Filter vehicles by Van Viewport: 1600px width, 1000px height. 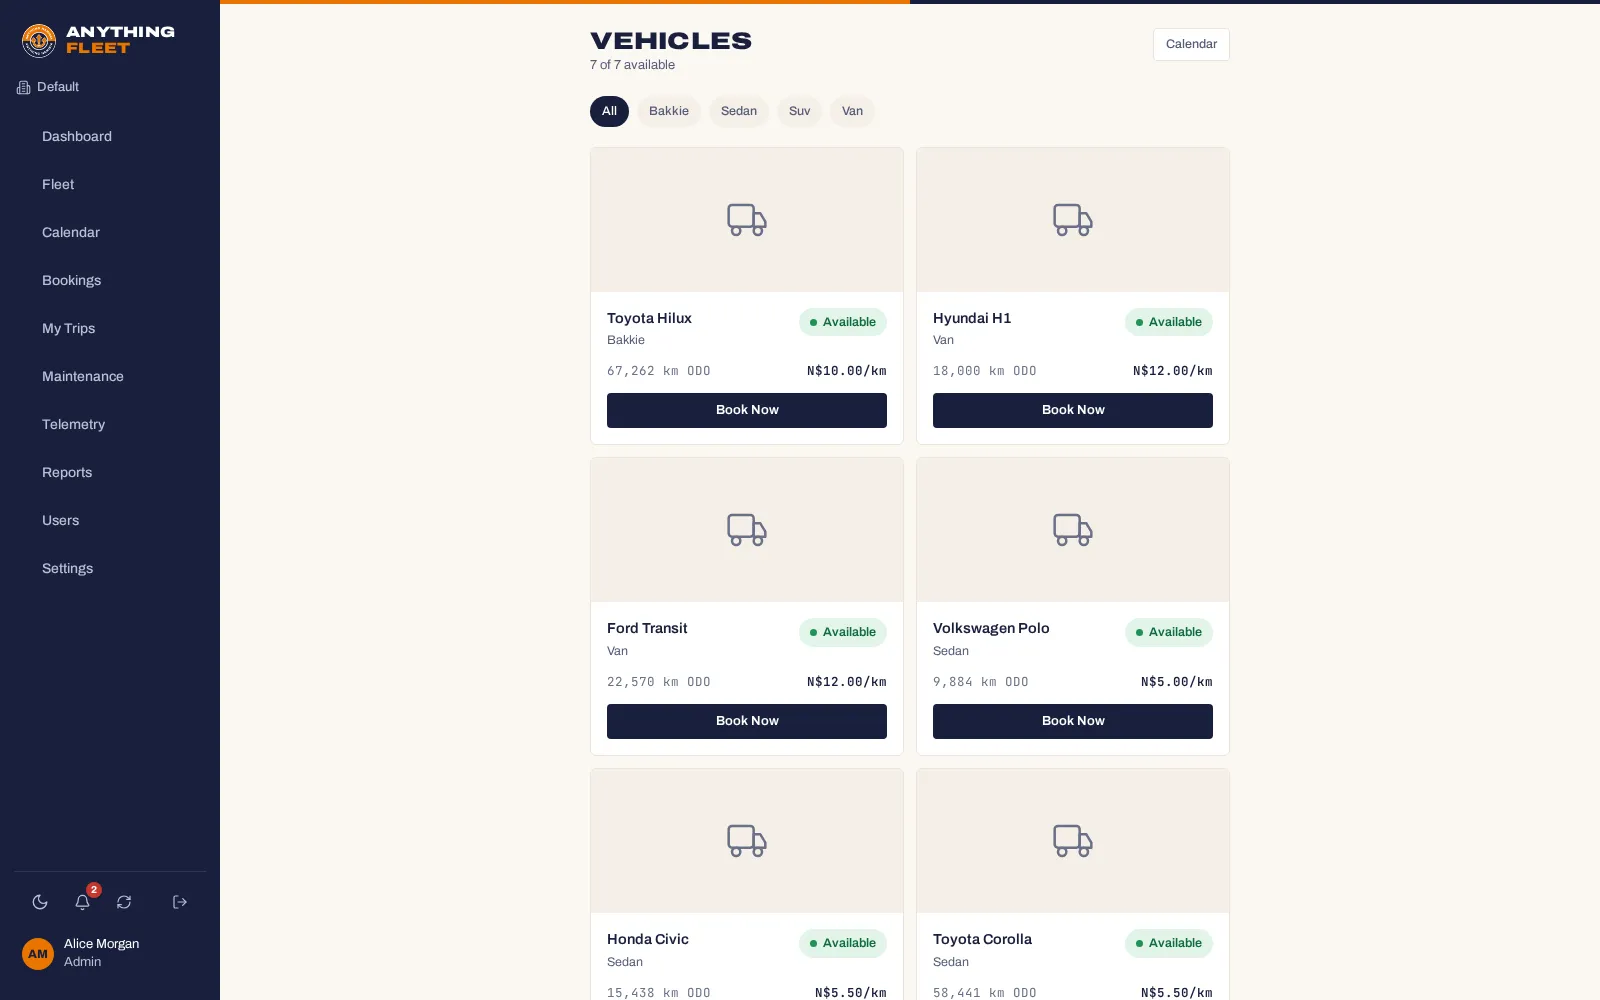pos(852,111)
